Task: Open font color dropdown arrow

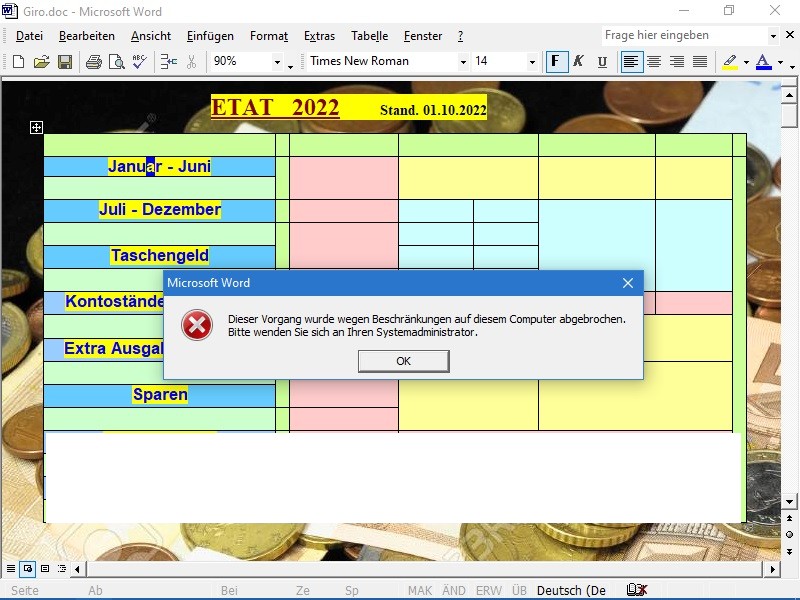Action: click(x=780, y=63)
